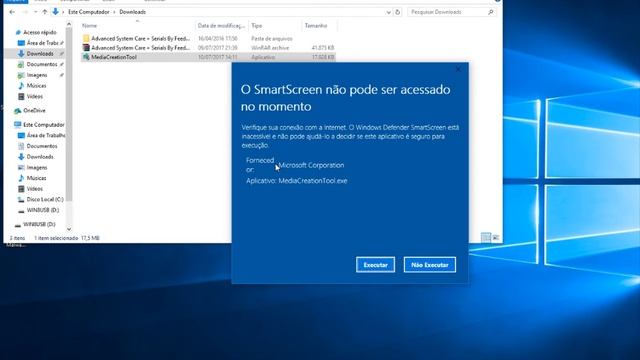This screenshot has height=360, width=640.
Task: Switch to large icons view layout
Action: [496, 238]
